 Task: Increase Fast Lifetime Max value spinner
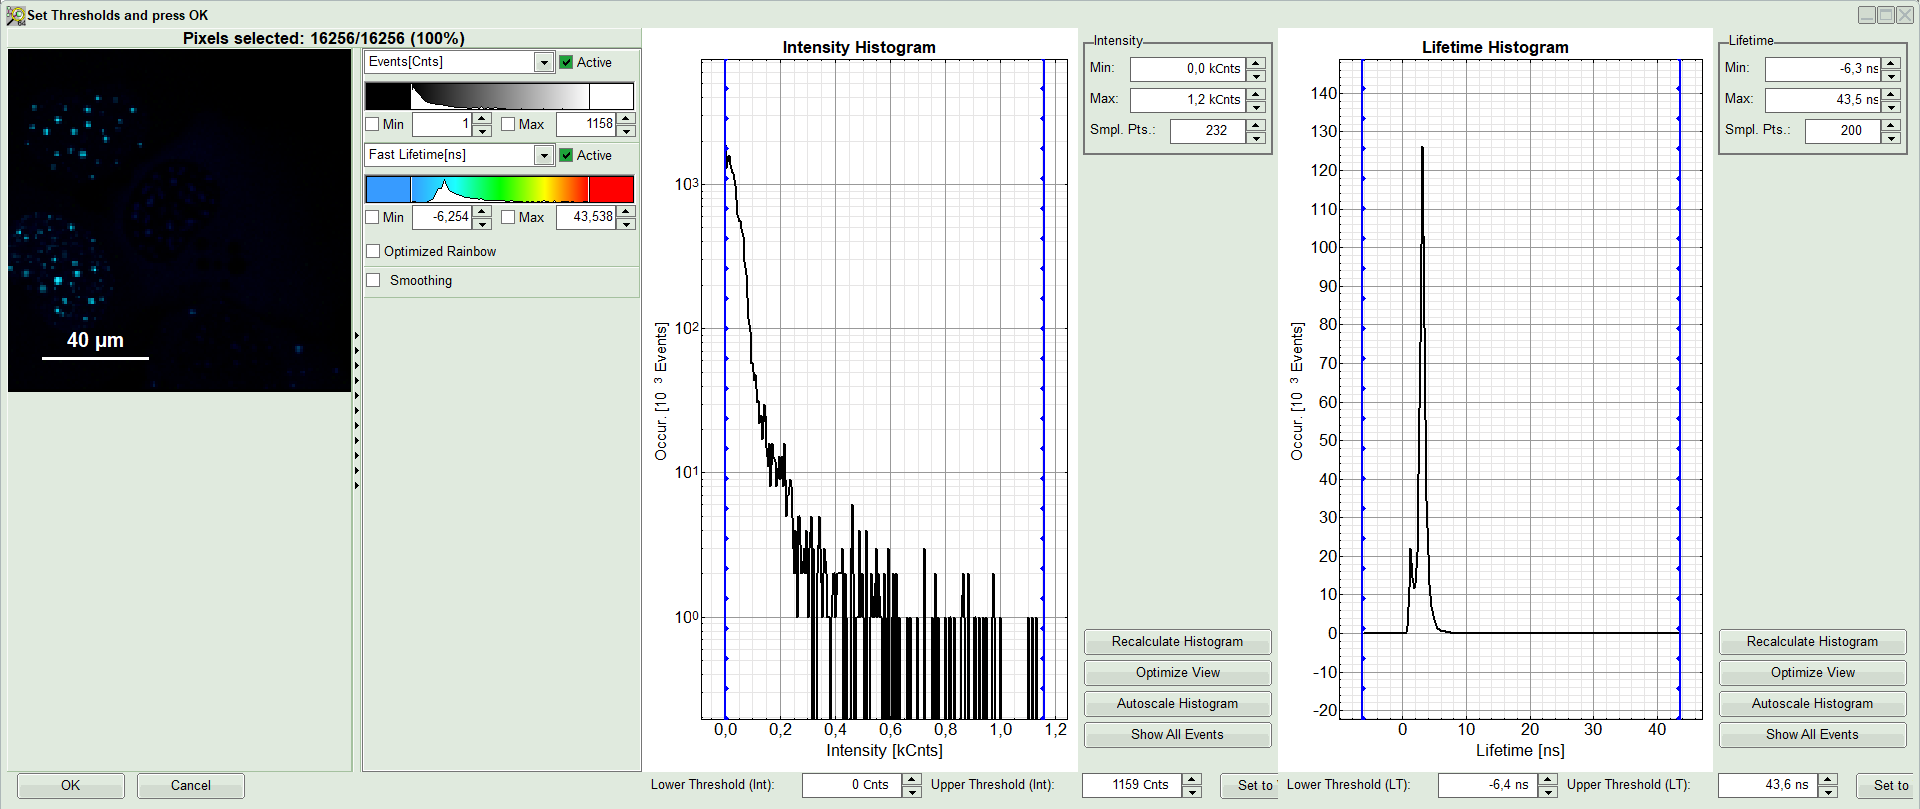pos(626,211)
